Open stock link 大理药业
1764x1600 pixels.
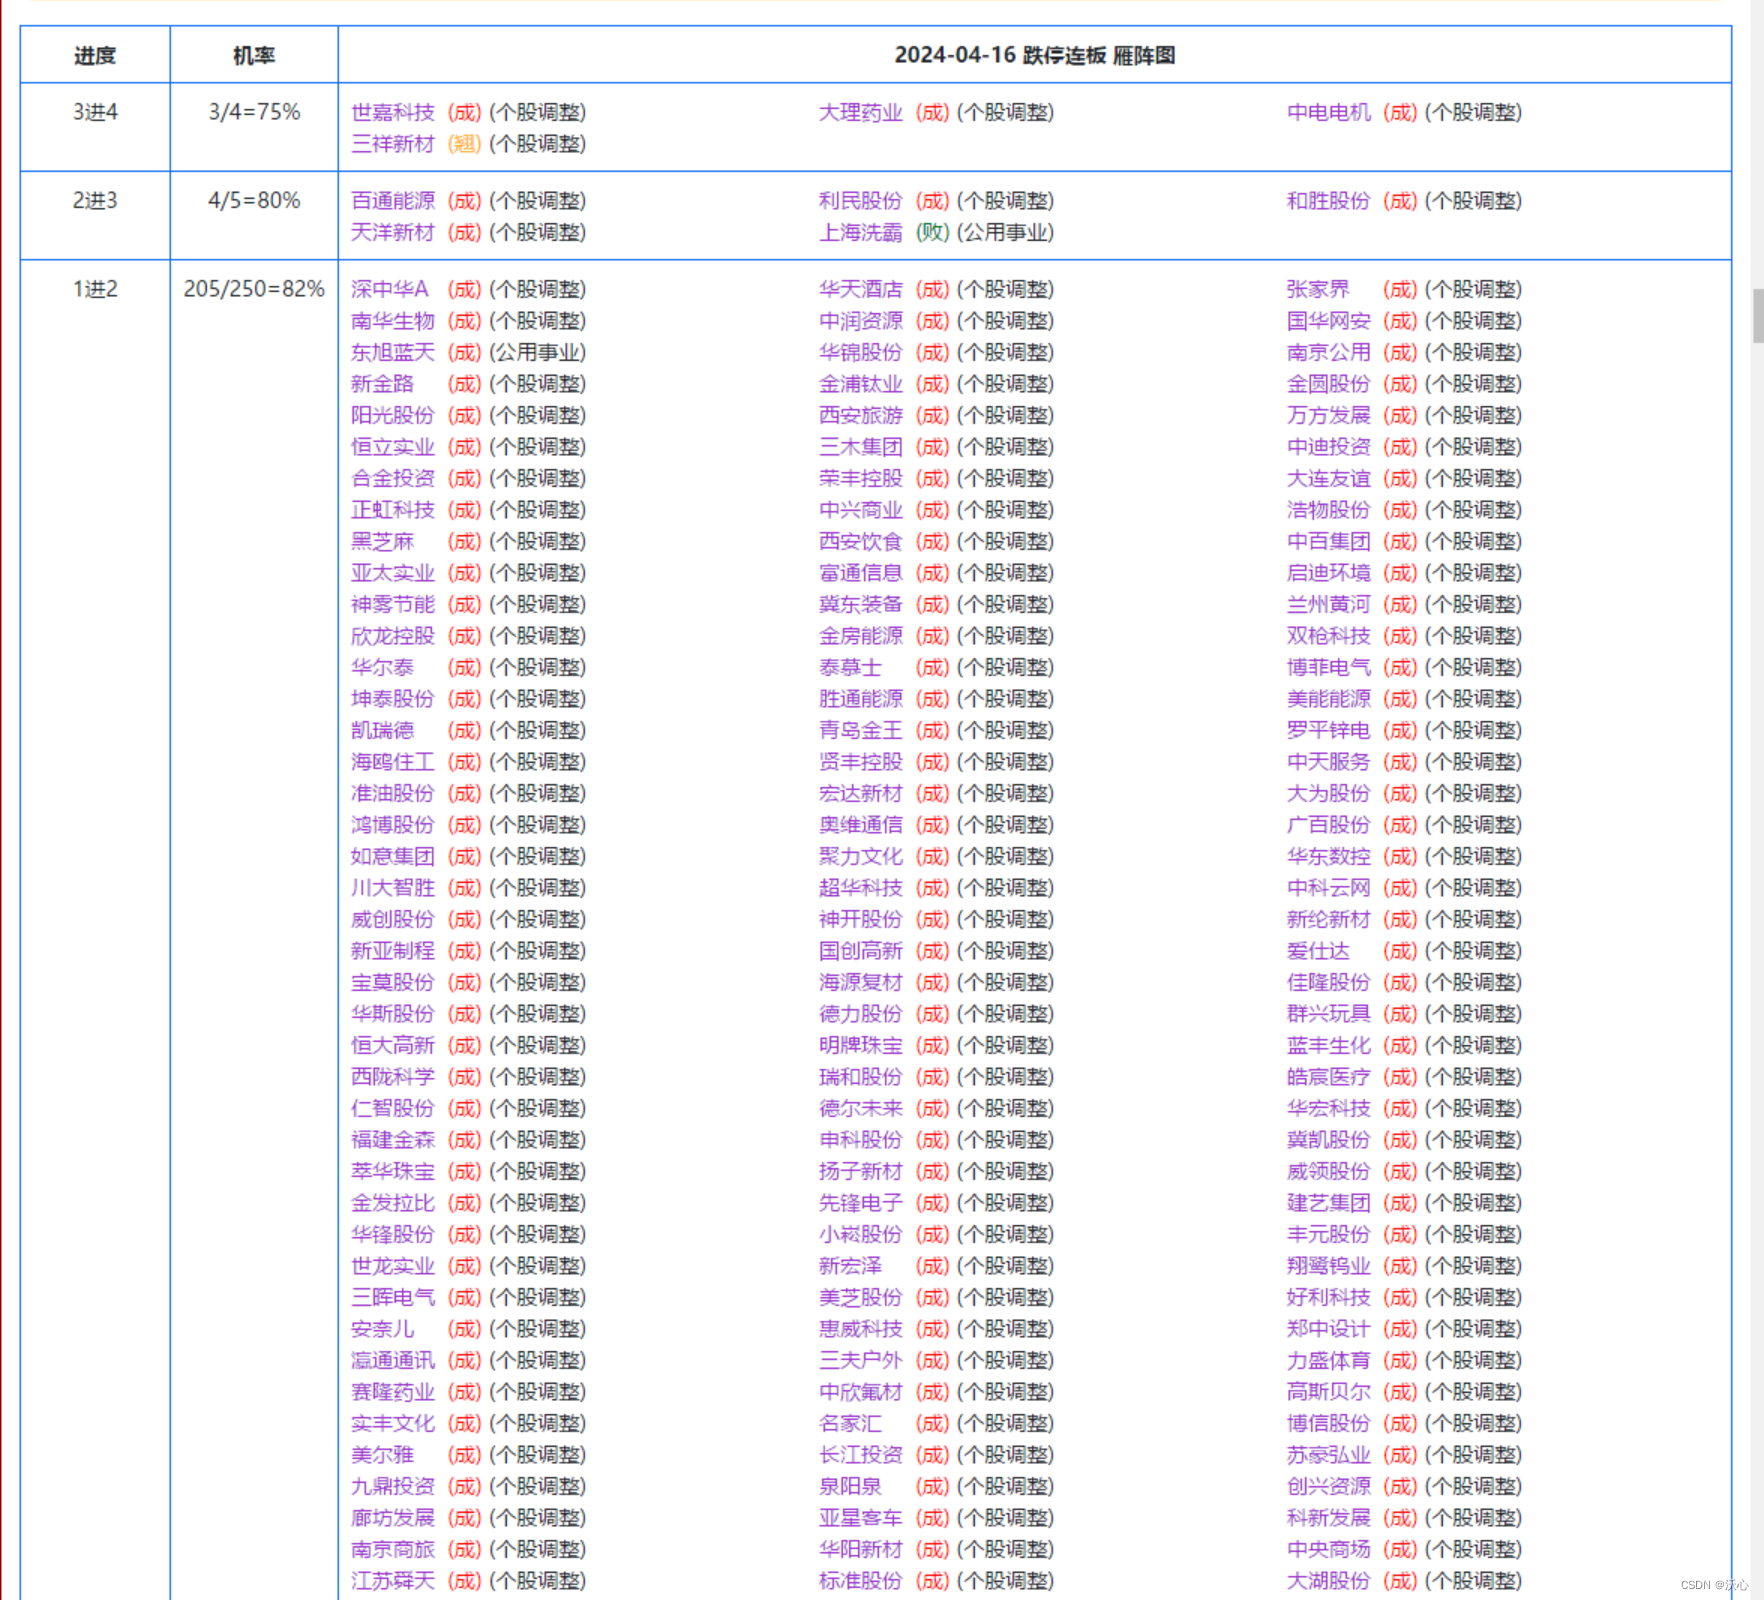pyautogui.click(x=861, y=112)
